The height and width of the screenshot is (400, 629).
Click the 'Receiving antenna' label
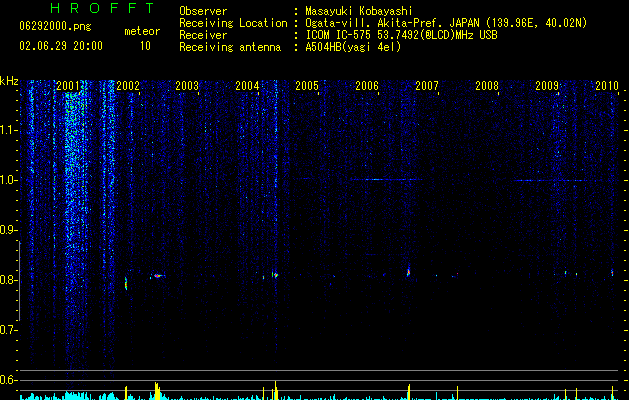pyautogui.click(x=230, y=47)
